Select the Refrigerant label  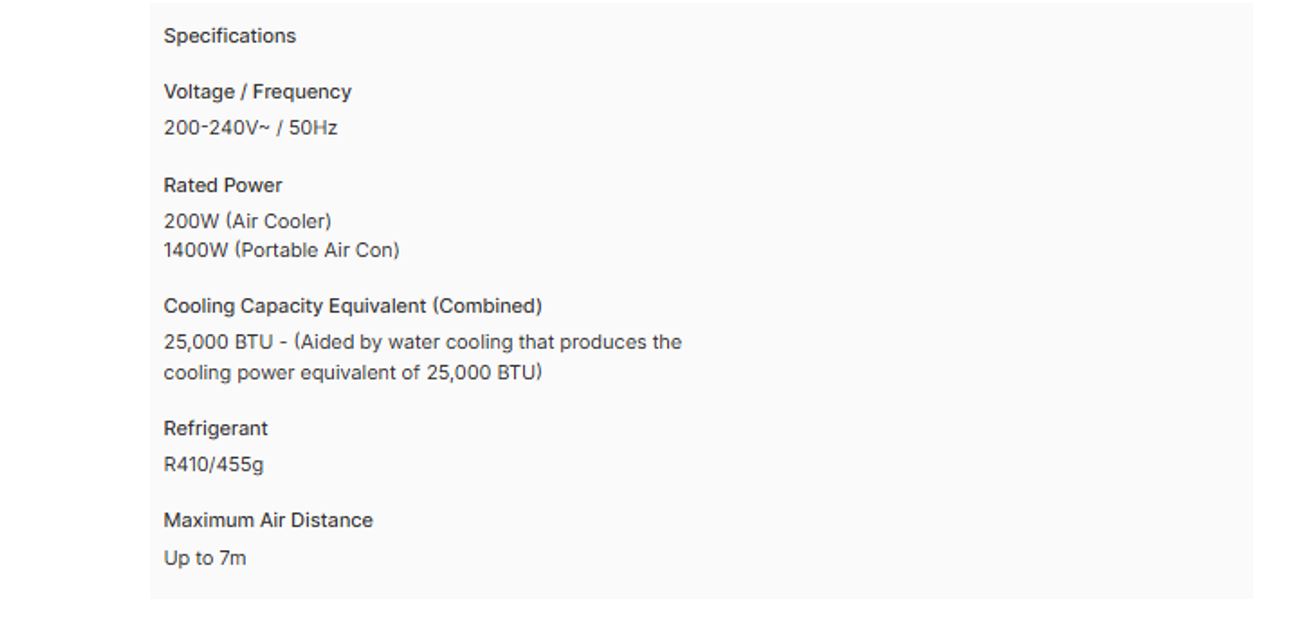(x=216, y=429)
